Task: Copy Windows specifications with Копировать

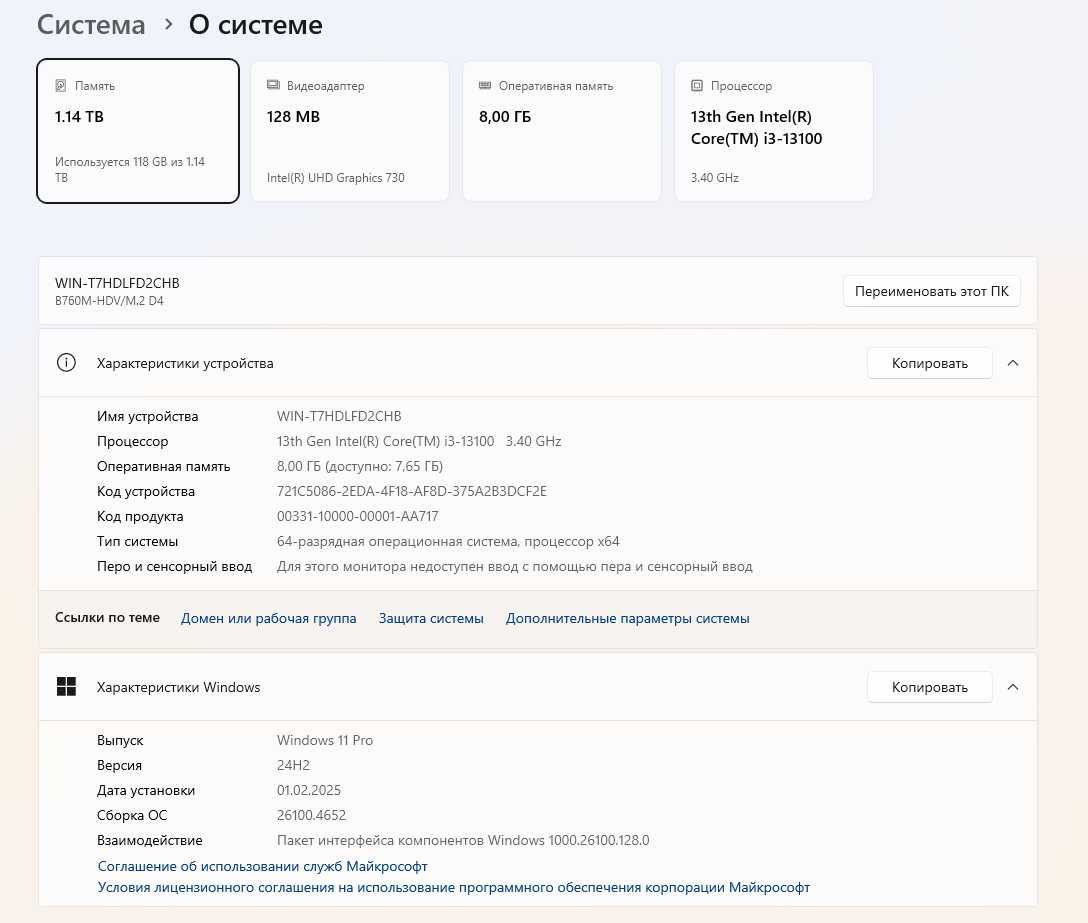Action: pyautogui.click(x=930, y=687)
